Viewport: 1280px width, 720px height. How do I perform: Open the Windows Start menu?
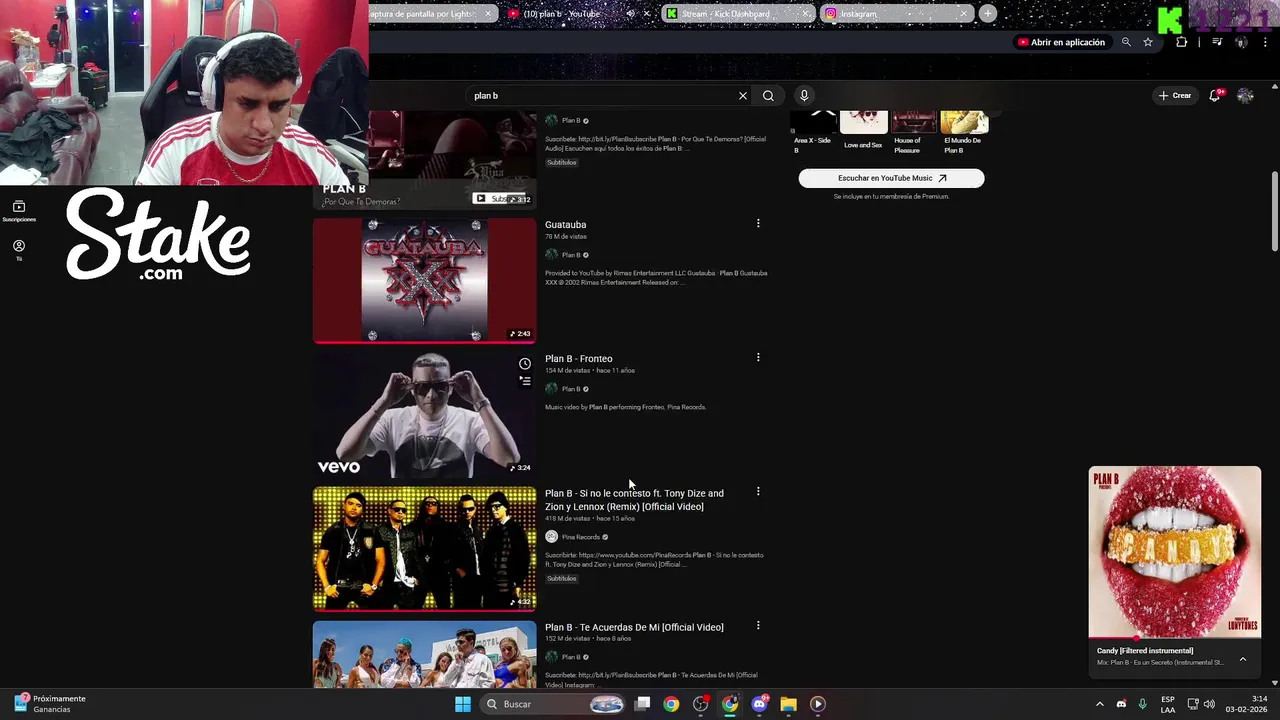click(x=463, y=704)
